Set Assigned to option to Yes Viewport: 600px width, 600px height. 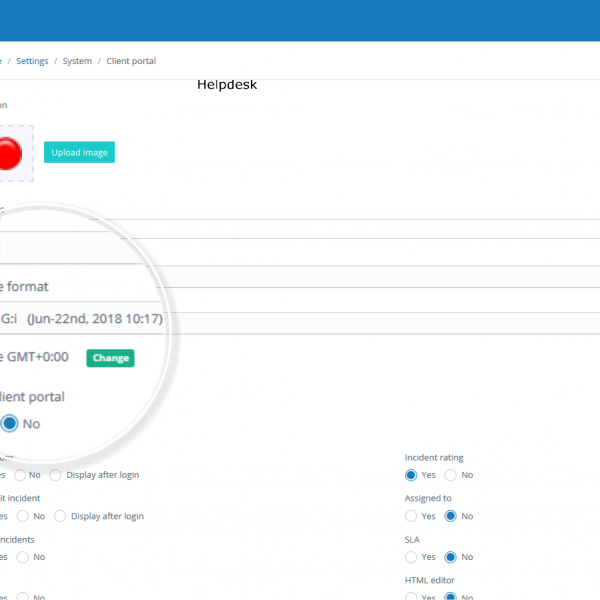(411, 516)
